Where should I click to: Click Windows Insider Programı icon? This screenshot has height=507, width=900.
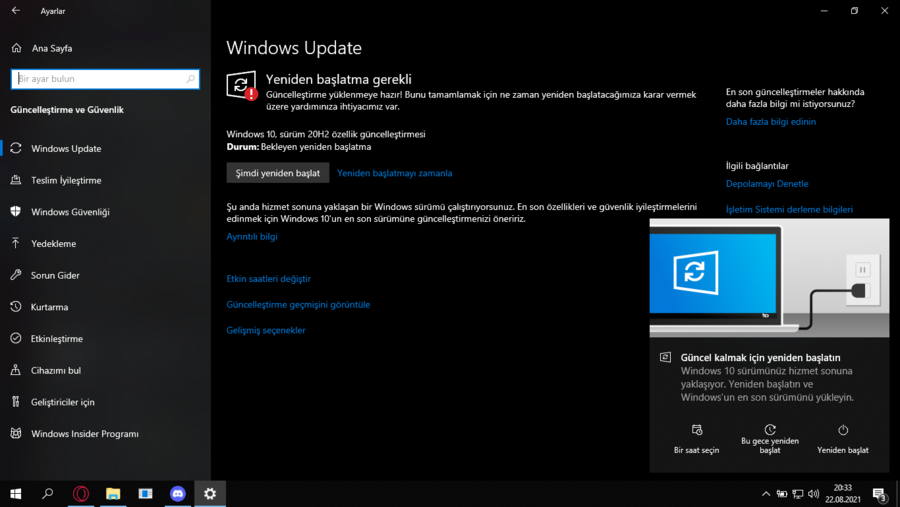(x=15, y=434)
